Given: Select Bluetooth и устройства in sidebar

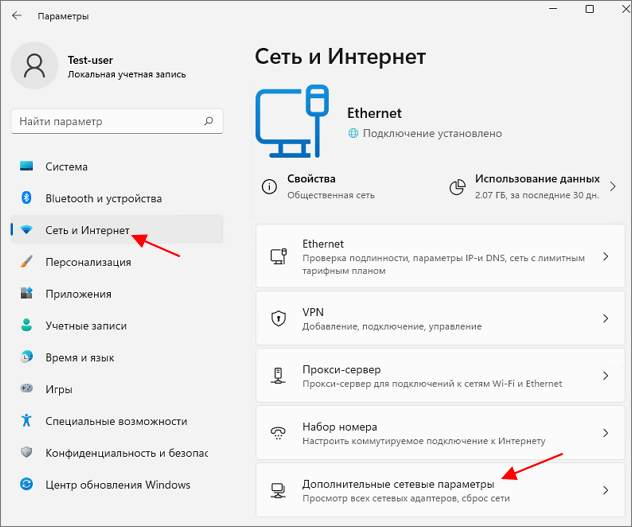Looking at the screenshot, I should 117,198.
